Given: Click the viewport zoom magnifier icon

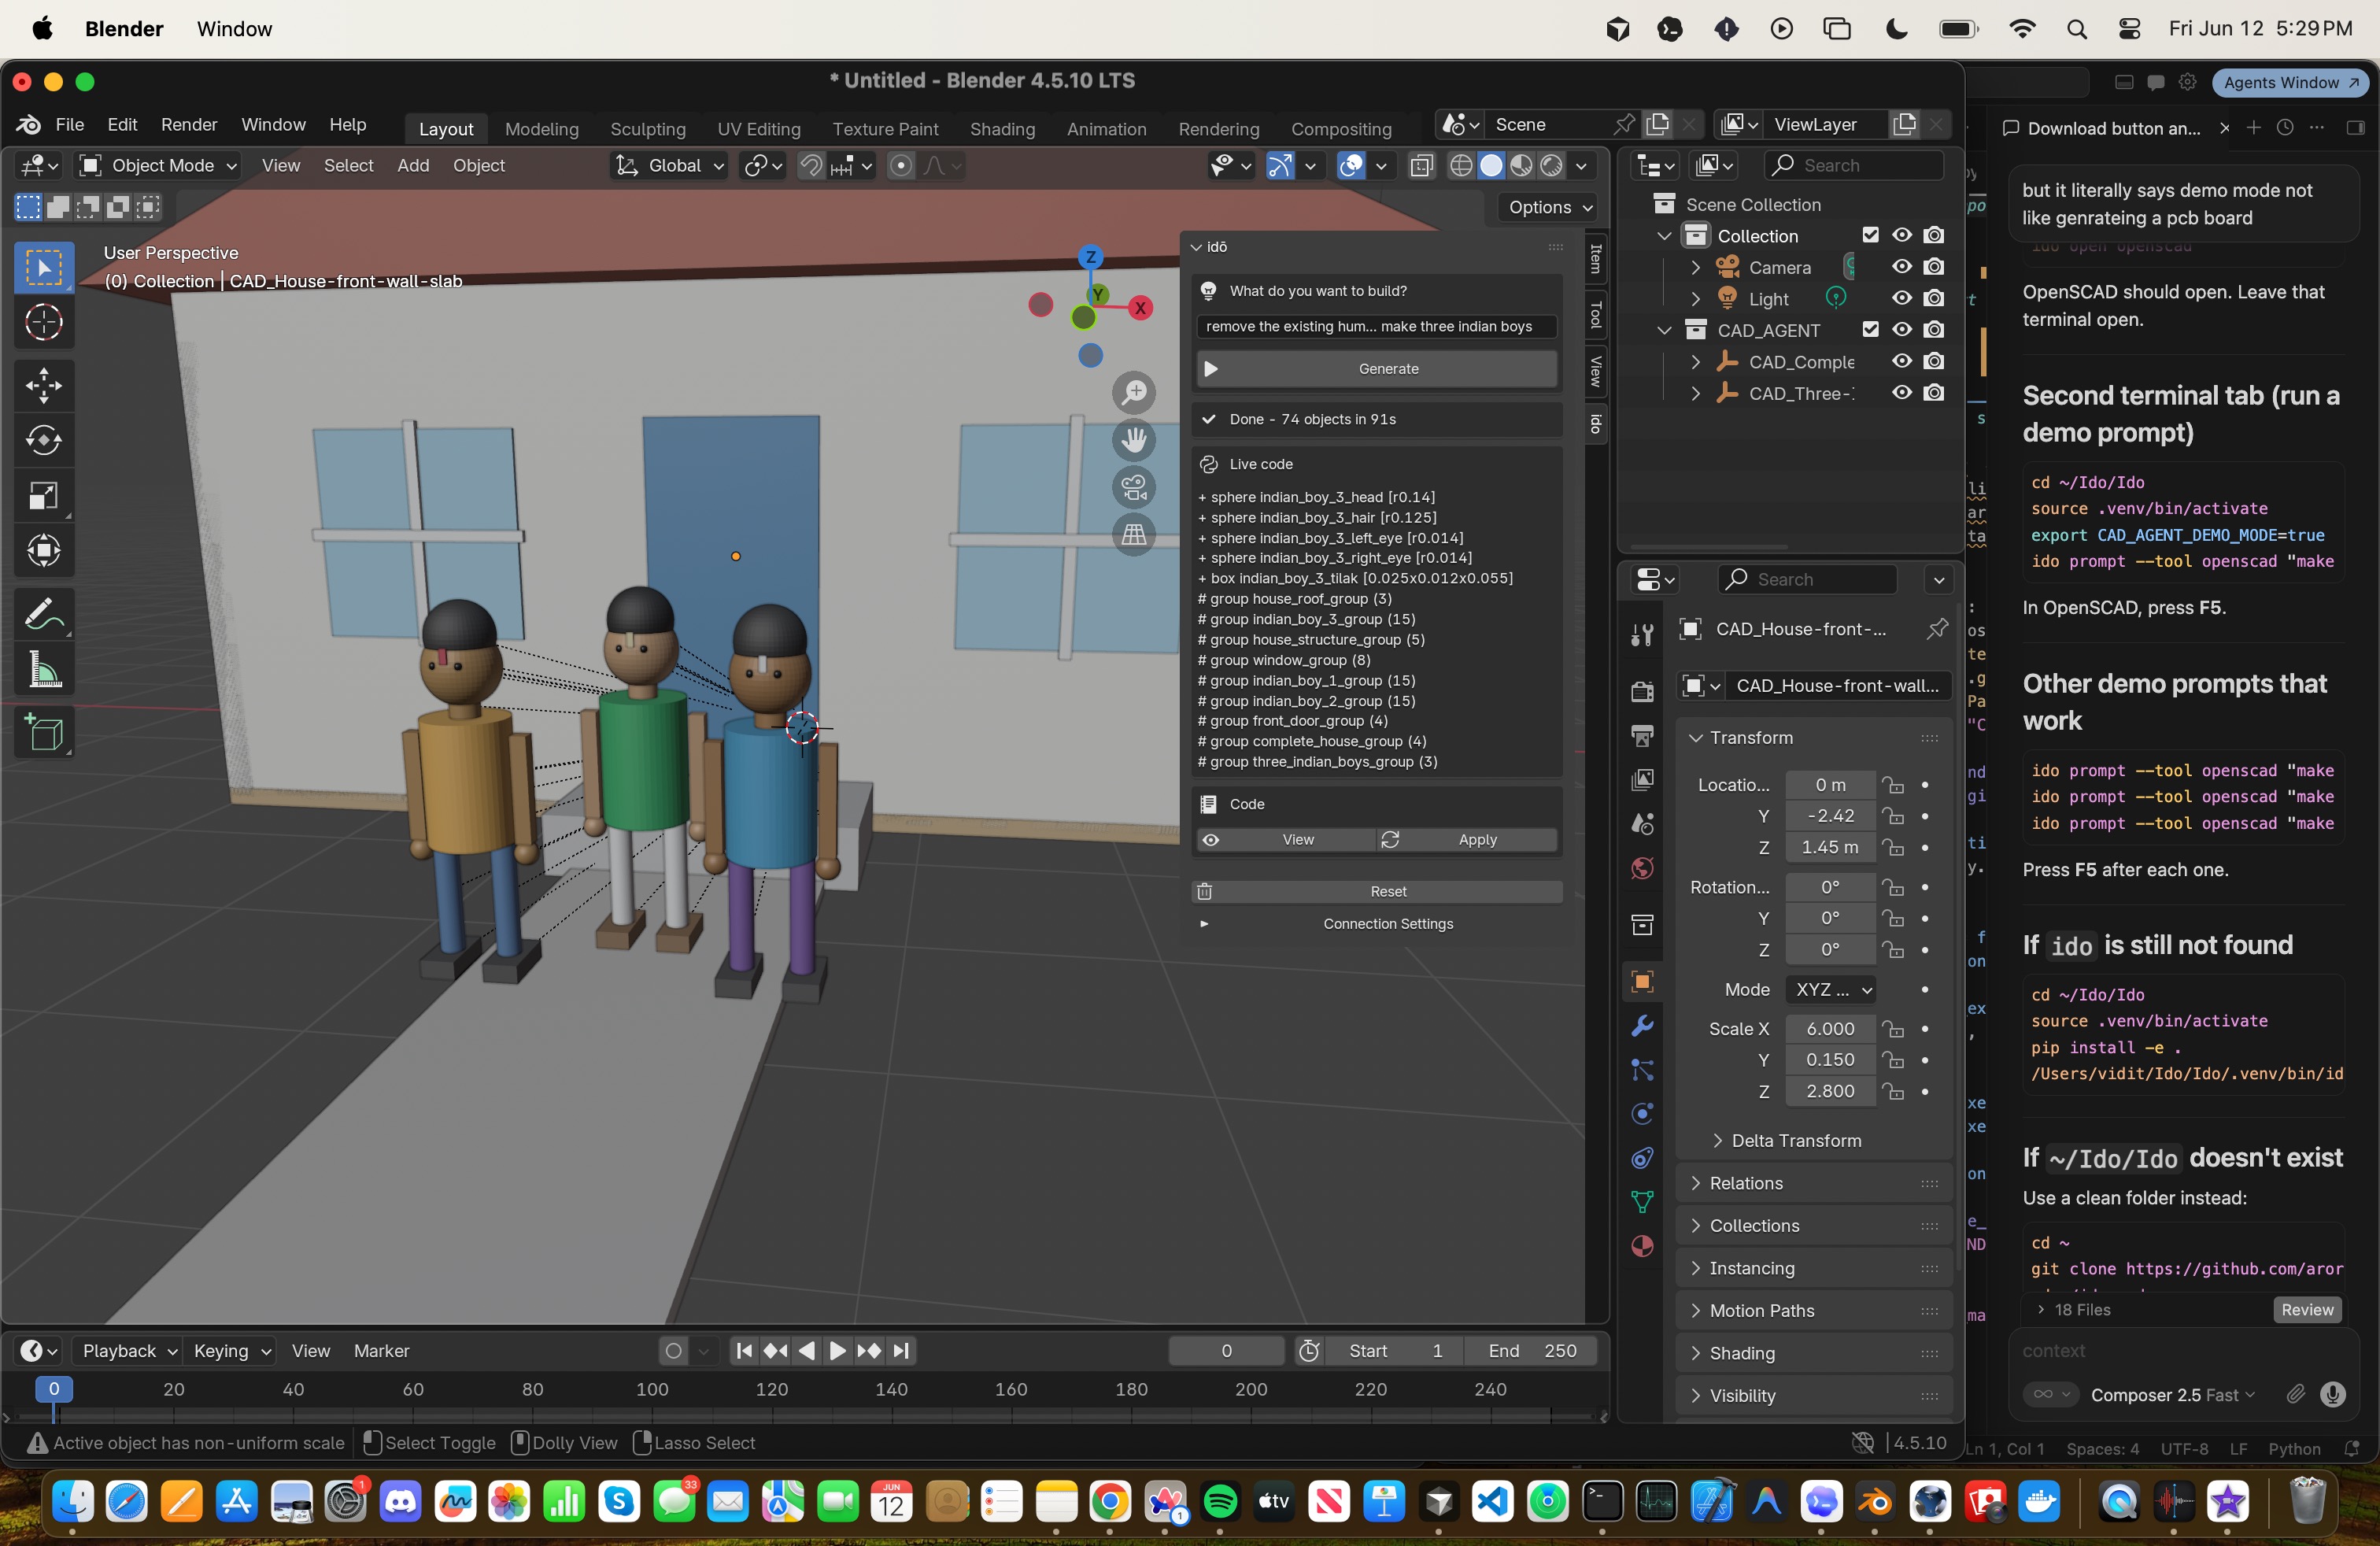Looking at the screenshot, I should pos(1134,393).
